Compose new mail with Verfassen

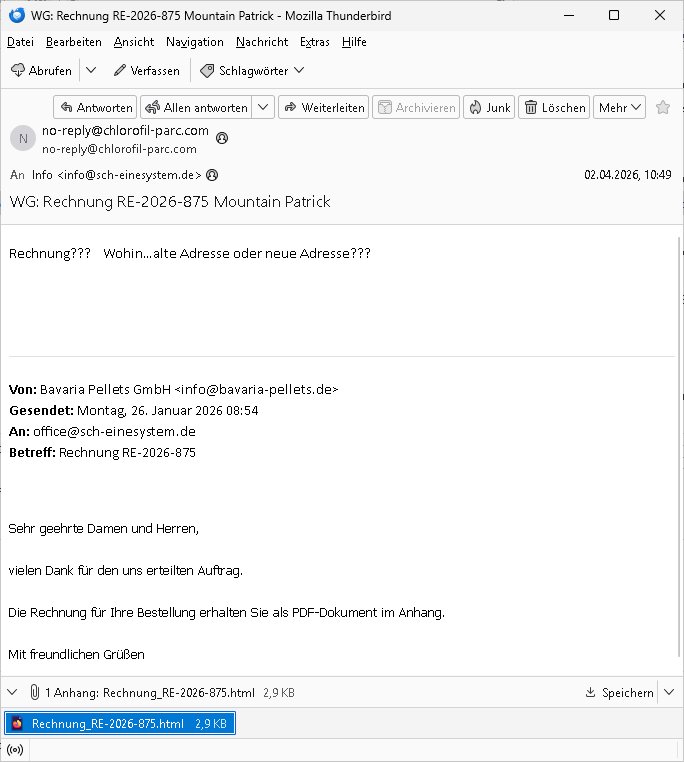(x=147, y=71)
